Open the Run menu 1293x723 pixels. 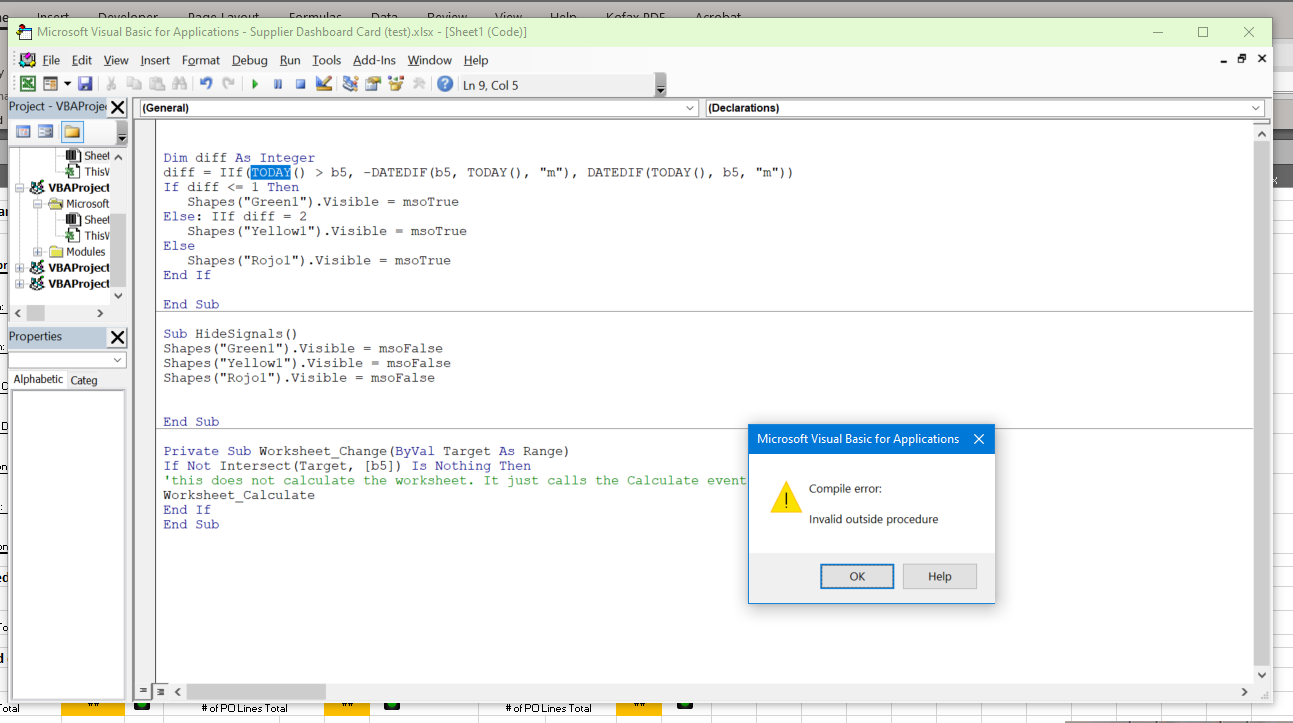point(290,60)
